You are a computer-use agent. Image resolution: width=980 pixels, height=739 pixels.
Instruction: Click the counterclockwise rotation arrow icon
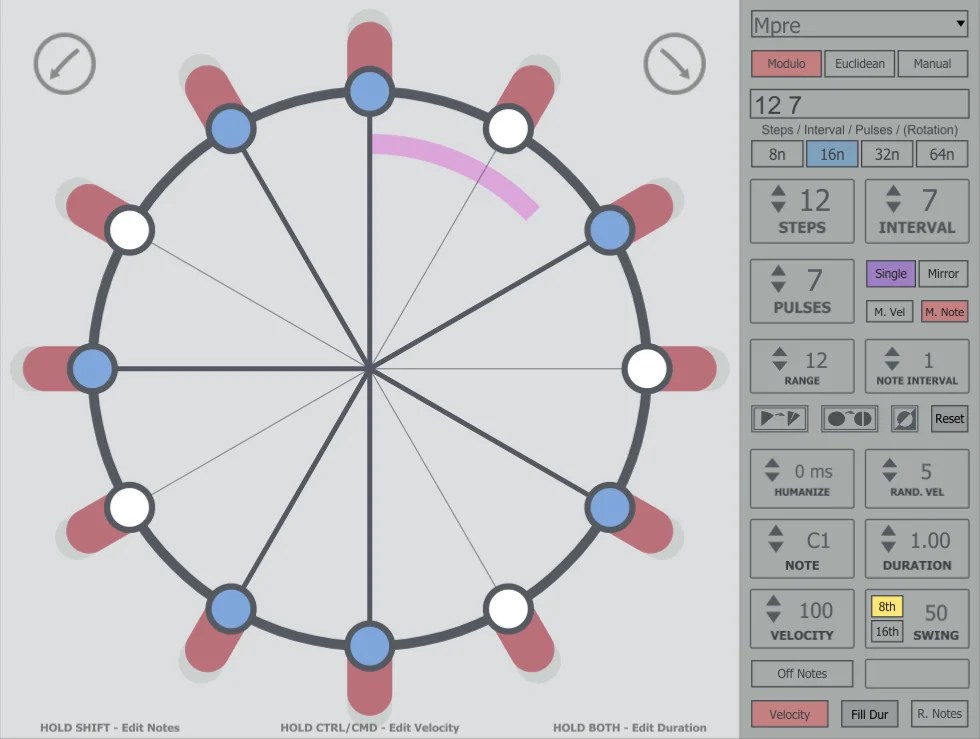click(64, 63)
